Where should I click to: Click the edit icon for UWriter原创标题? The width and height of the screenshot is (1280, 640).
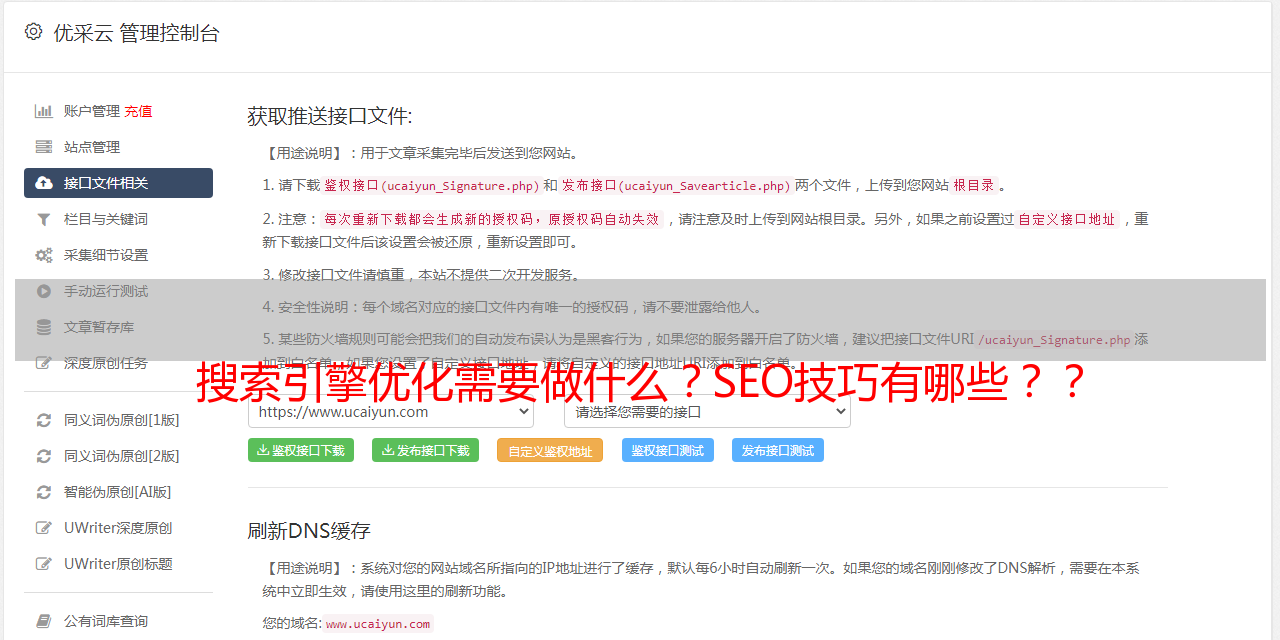(x=44, y=564)
